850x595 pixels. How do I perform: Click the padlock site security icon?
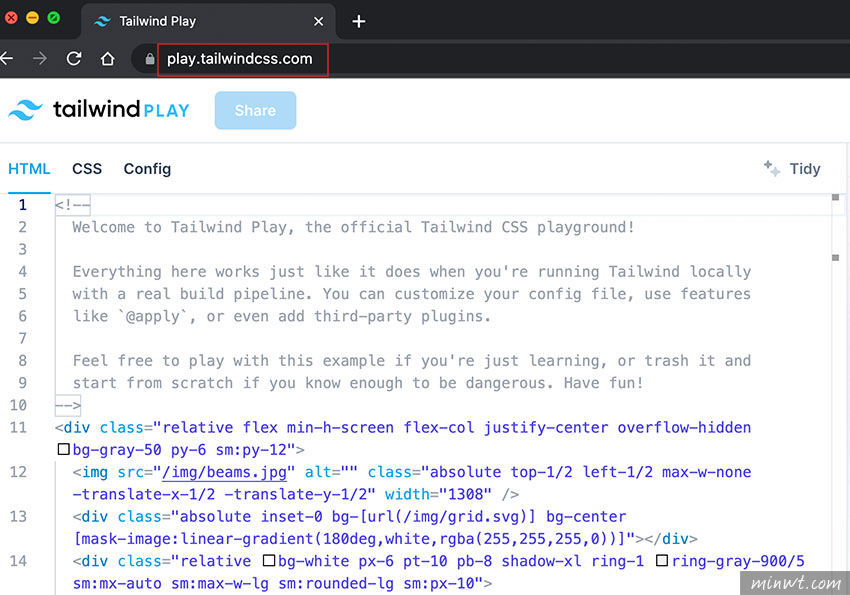(150, 59)
